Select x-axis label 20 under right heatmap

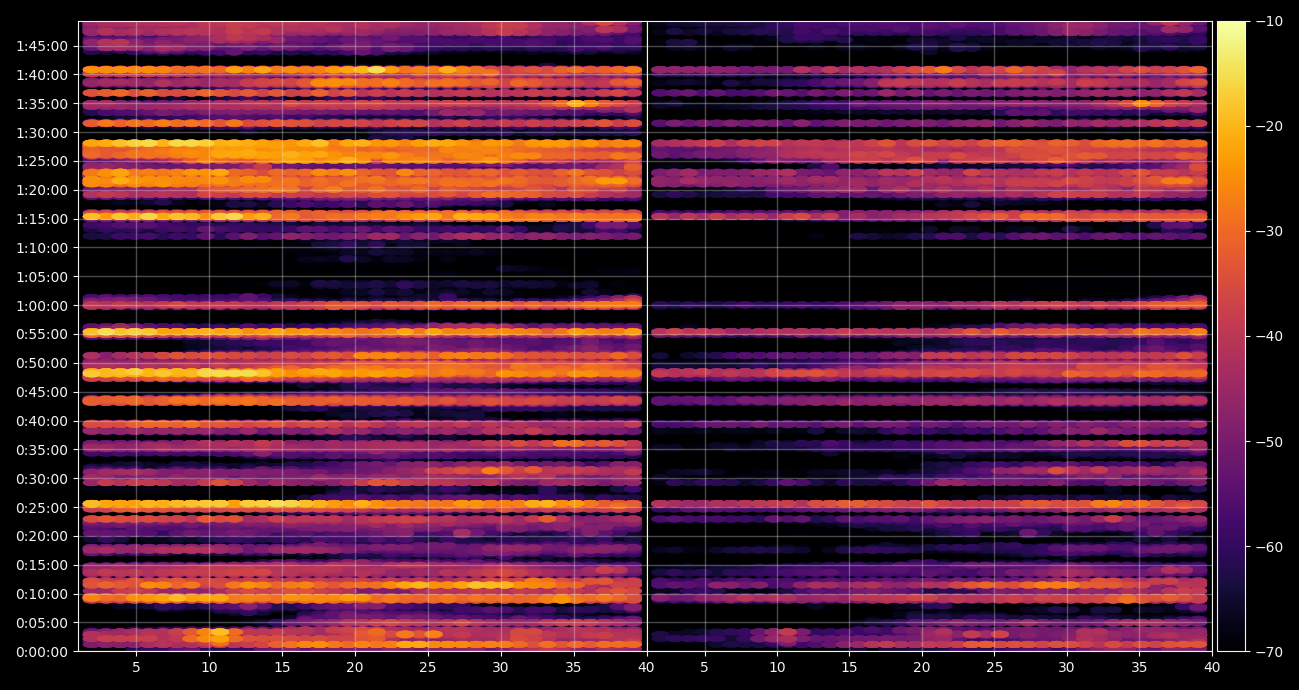click(921, 668)
